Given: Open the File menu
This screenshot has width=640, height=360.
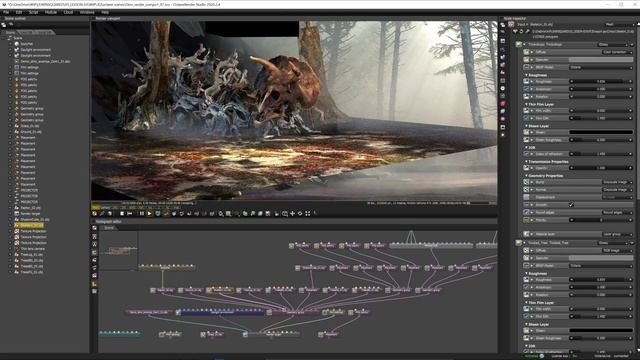Looking at the screenshot, I should [6, 12].
